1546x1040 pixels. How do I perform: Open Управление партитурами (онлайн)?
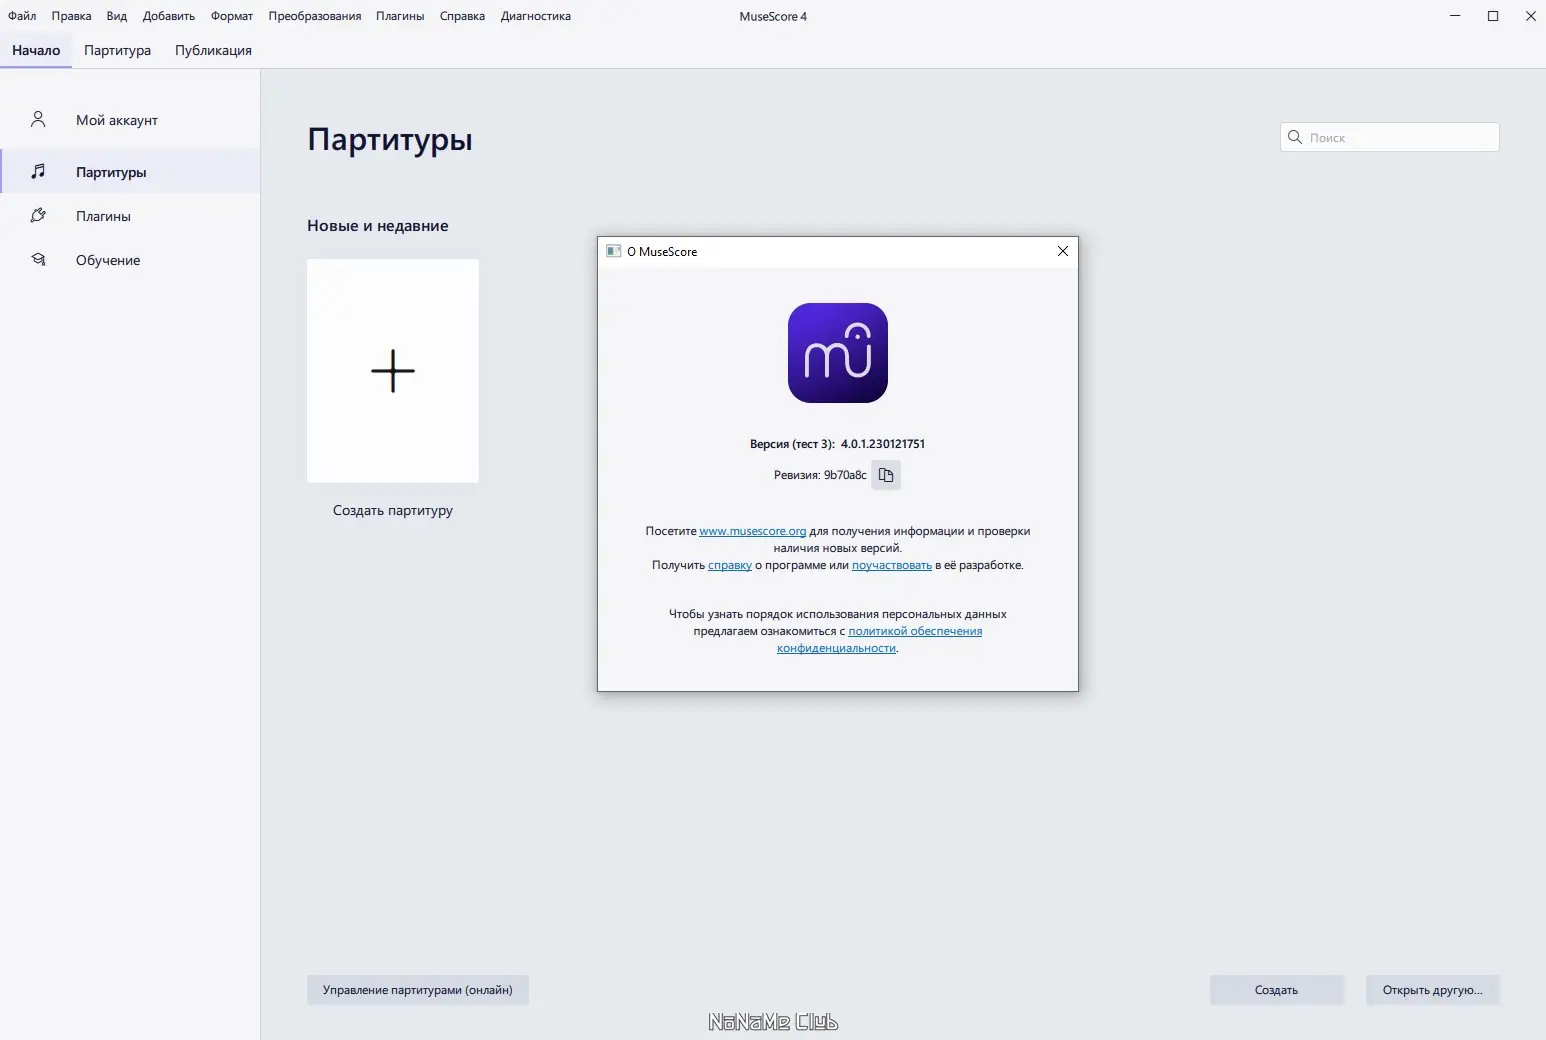tap(418, 989)
